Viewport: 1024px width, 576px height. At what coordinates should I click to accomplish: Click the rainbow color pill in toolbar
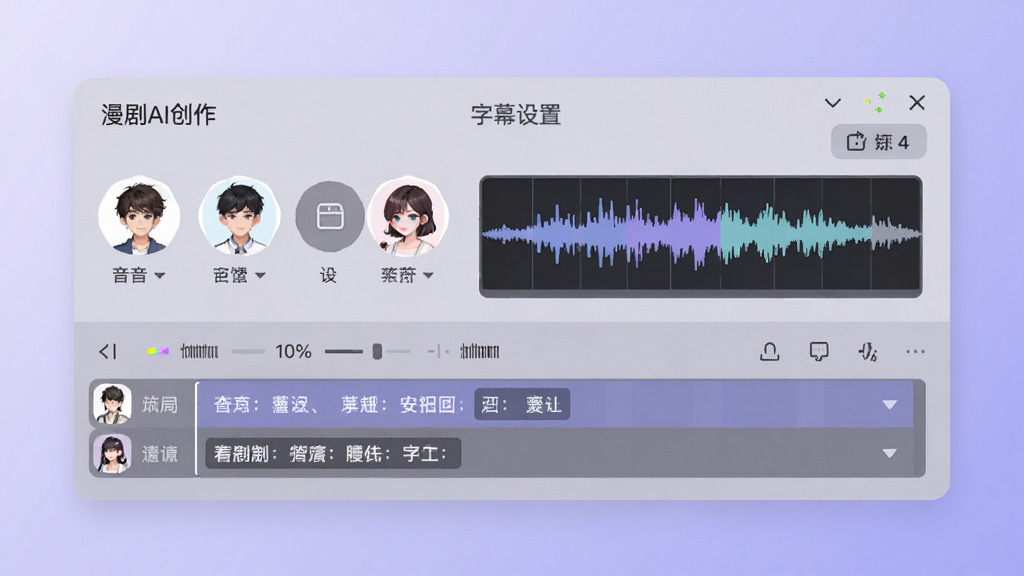[x=157, y=351]
